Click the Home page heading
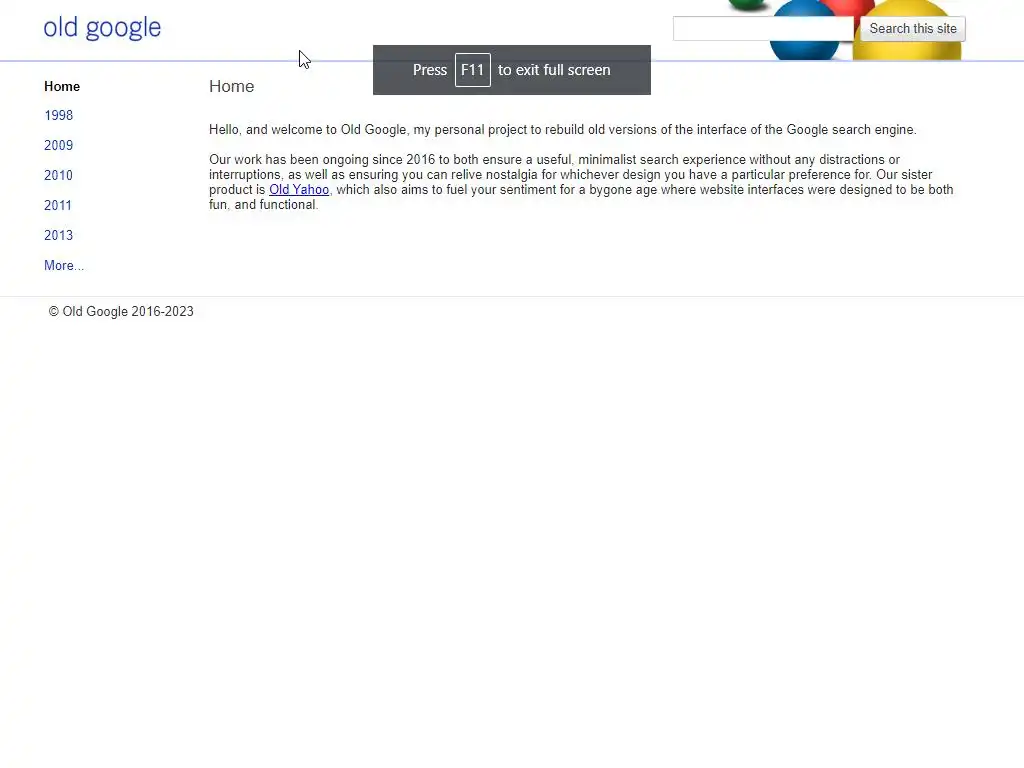Image resolution: width=1024 pixels, height=768 pixels. (232, 86)
